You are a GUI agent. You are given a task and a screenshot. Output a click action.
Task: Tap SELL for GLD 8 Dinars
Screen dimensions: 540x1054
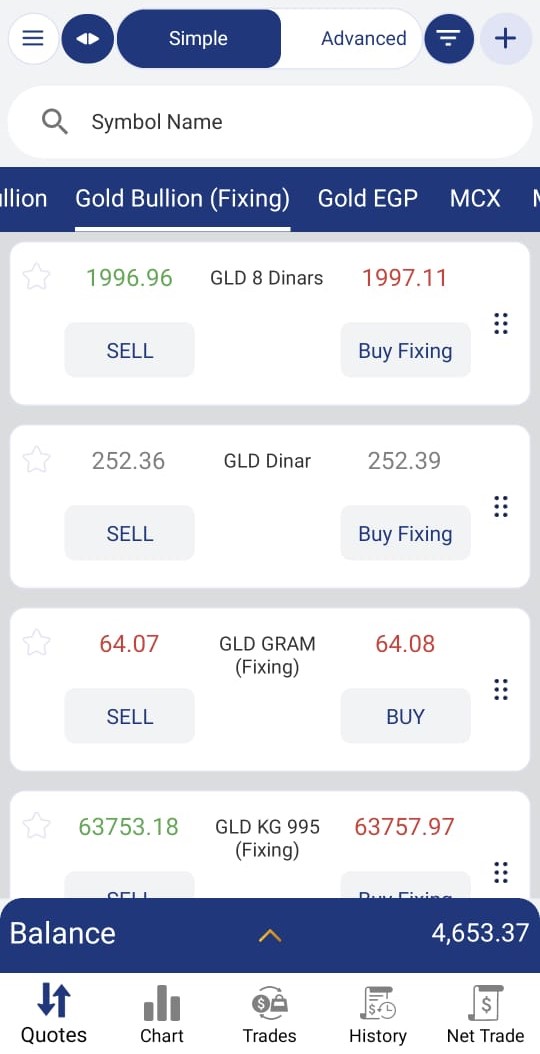click(x=130, y=350)
